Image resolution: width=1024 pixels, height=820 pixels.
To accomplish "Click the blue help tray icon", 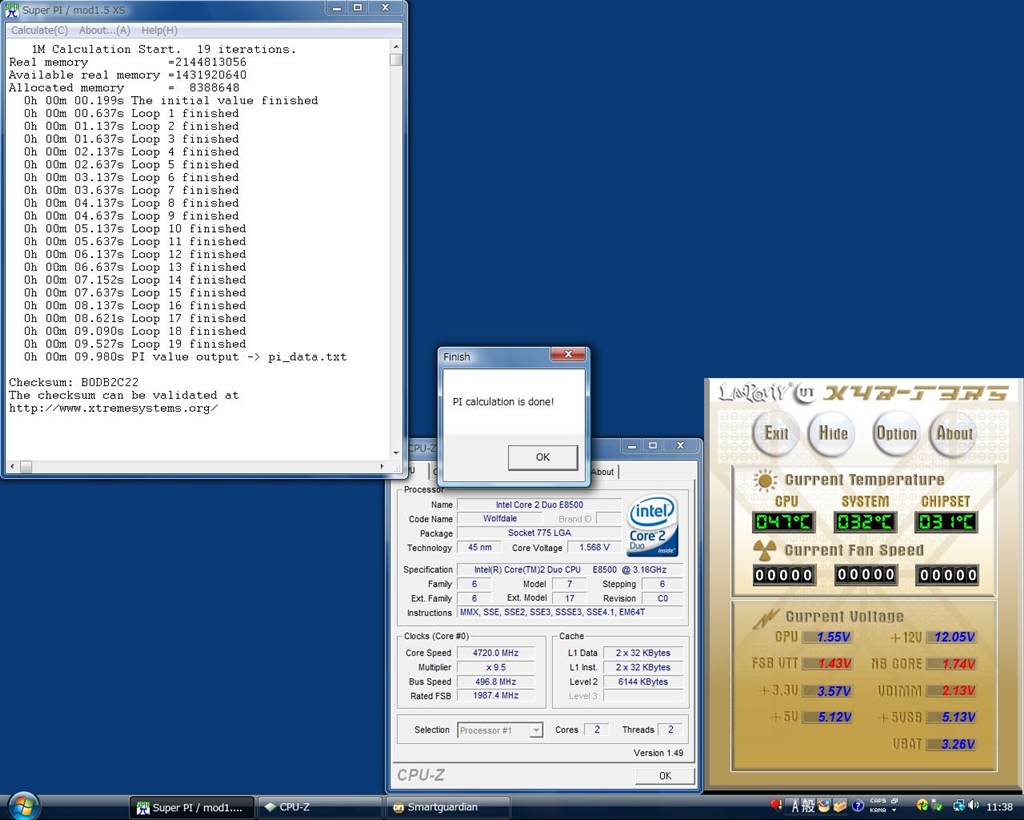I will [x=858, y=806].
